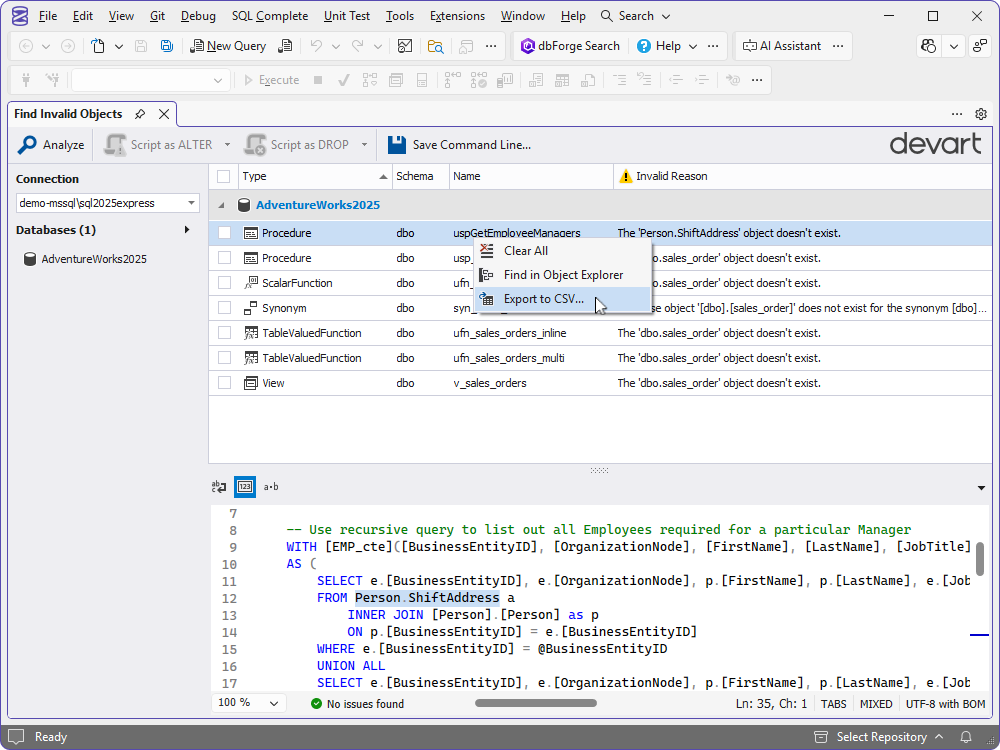Open the Unit Test menu
The width and height of the screenshot is (1000, 750).
tap(346, 16)
